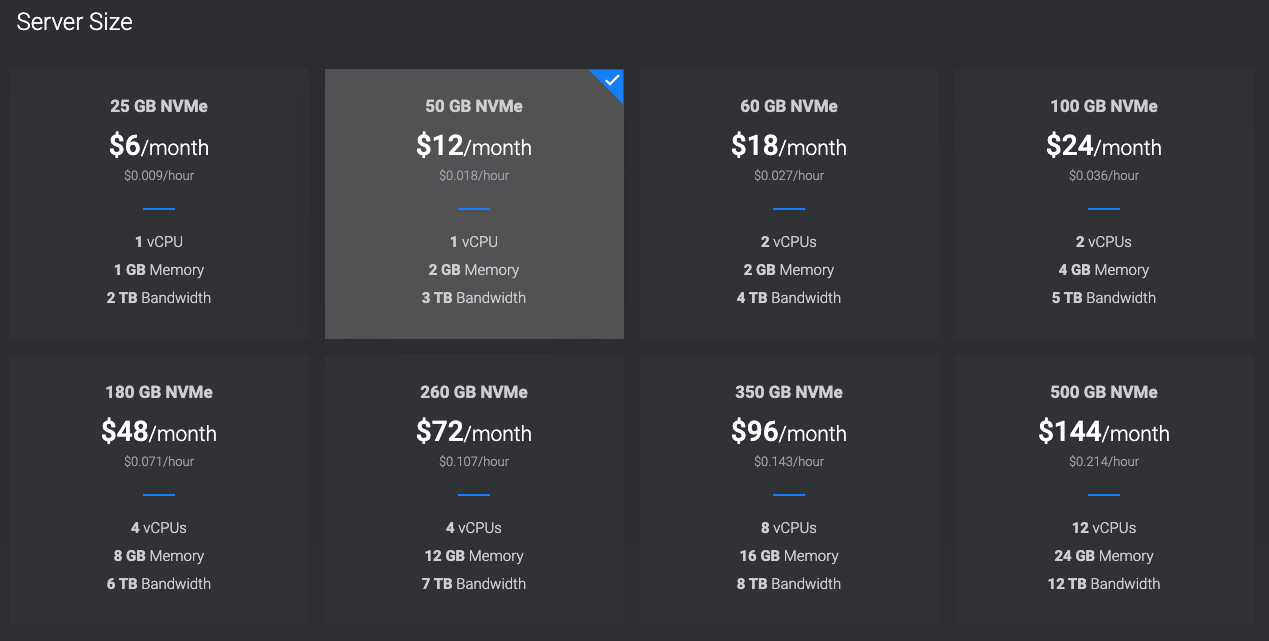Click the blue checkmark on the selected plan
1269x641 pixels.
(x=612, y=80)
